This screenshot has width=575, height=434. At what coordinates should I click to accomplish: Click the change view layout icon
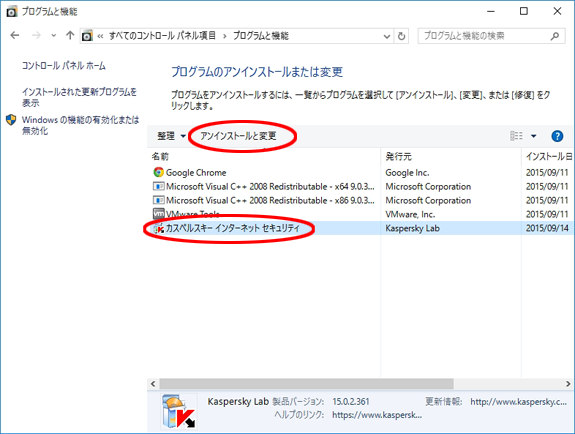tap(516, 136)
